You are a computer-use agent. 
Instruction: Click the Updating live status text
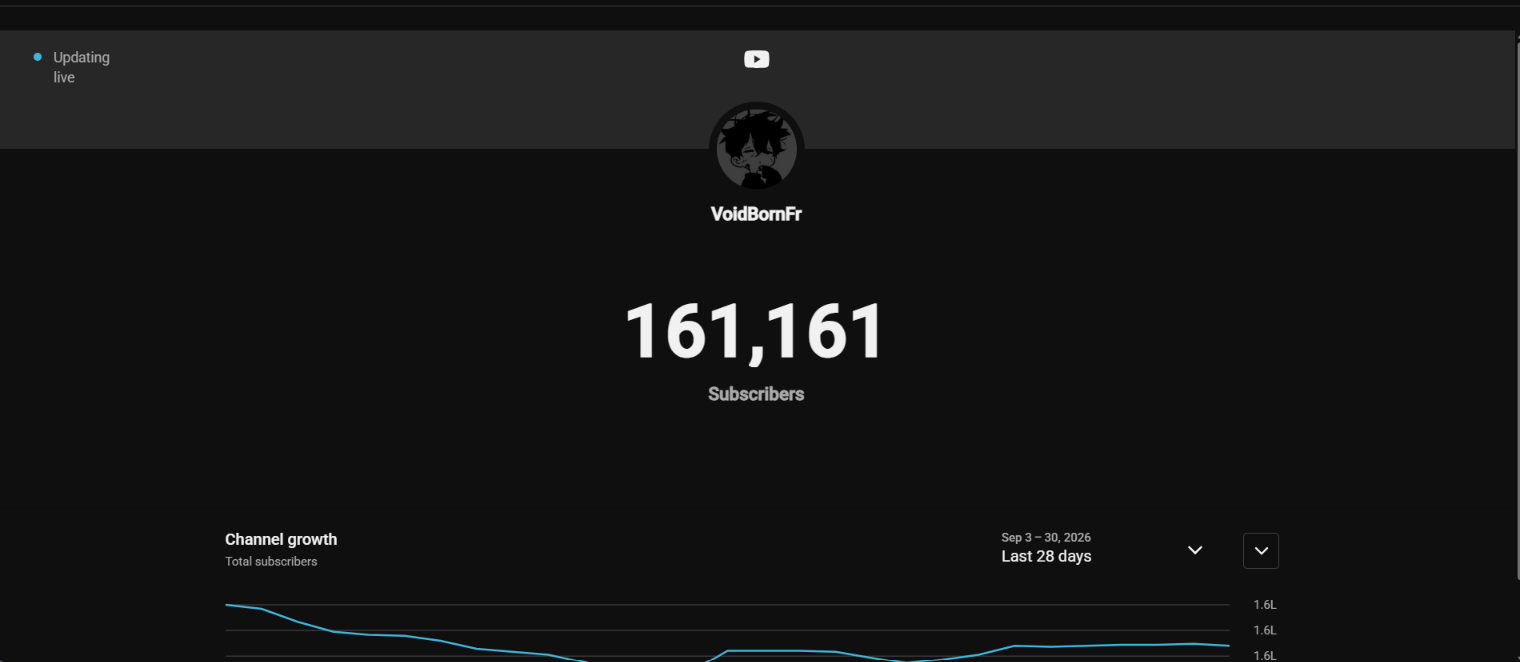81,67
